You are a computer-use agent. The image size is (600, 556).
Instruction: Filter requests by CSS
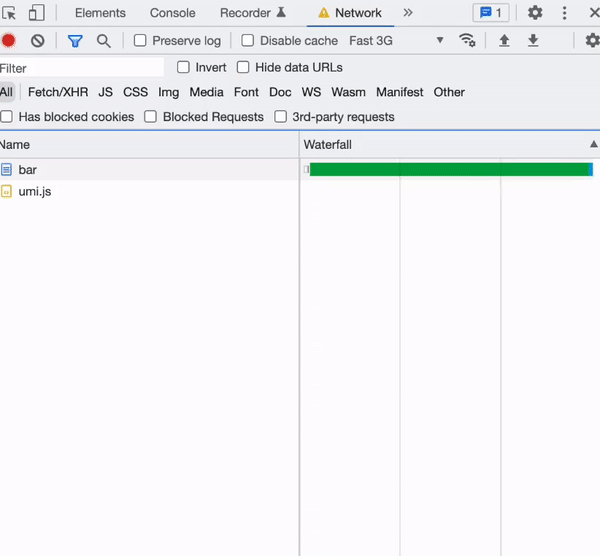(x=135, y=92)
